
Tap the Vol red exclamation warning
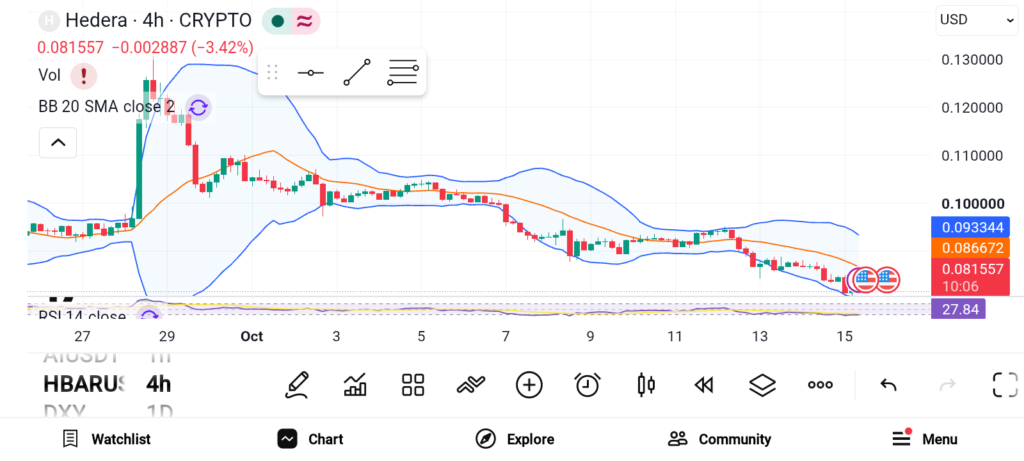pos(84,76)
